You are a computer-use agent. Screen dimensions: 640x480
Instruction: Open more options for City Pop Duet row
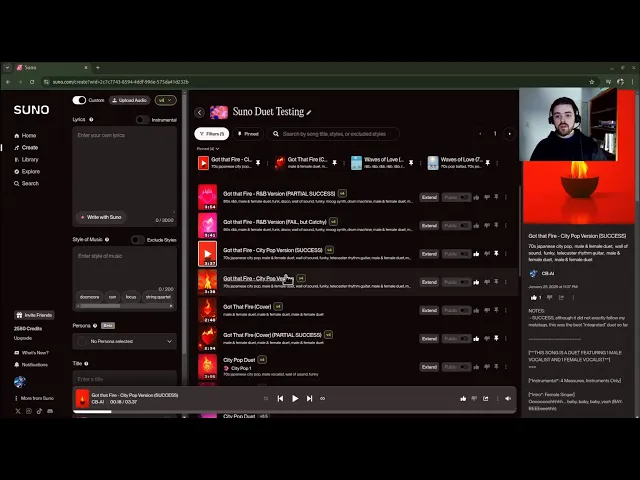[x=506, y=367]
